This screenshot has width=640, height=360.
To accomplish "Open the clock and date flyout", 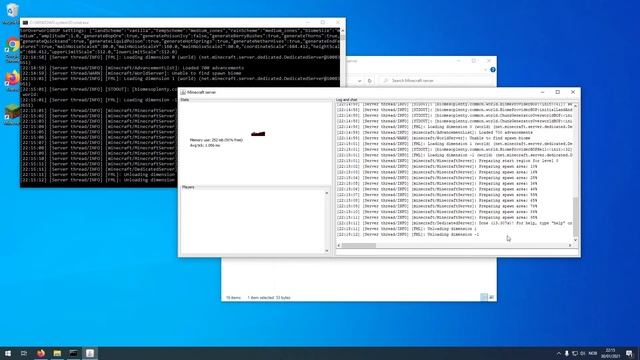I will click(610, 353).
